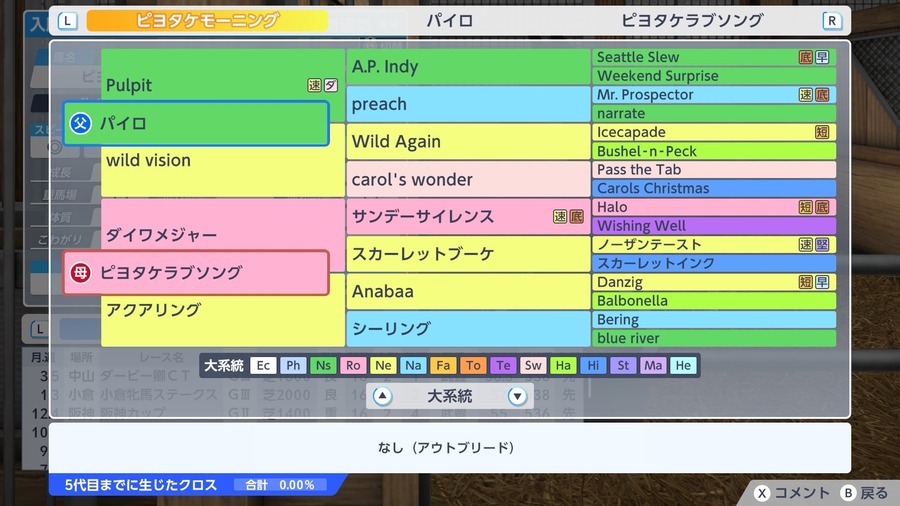Select the Ec lineage legend swatch
900x506 pixels.
click(263, 365)
